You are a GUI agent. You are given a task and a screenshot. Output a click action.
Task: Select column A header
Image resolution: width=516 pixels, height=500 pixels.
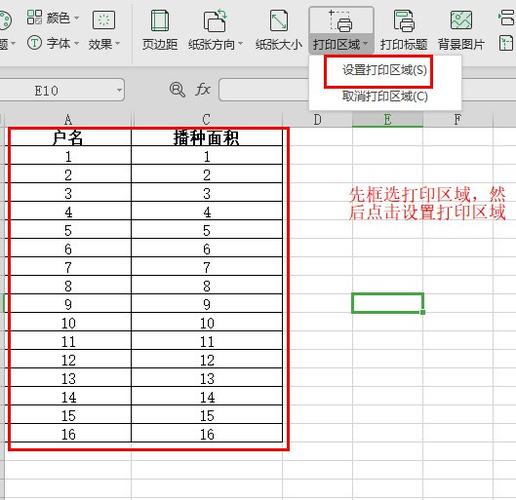click(68, 119)
